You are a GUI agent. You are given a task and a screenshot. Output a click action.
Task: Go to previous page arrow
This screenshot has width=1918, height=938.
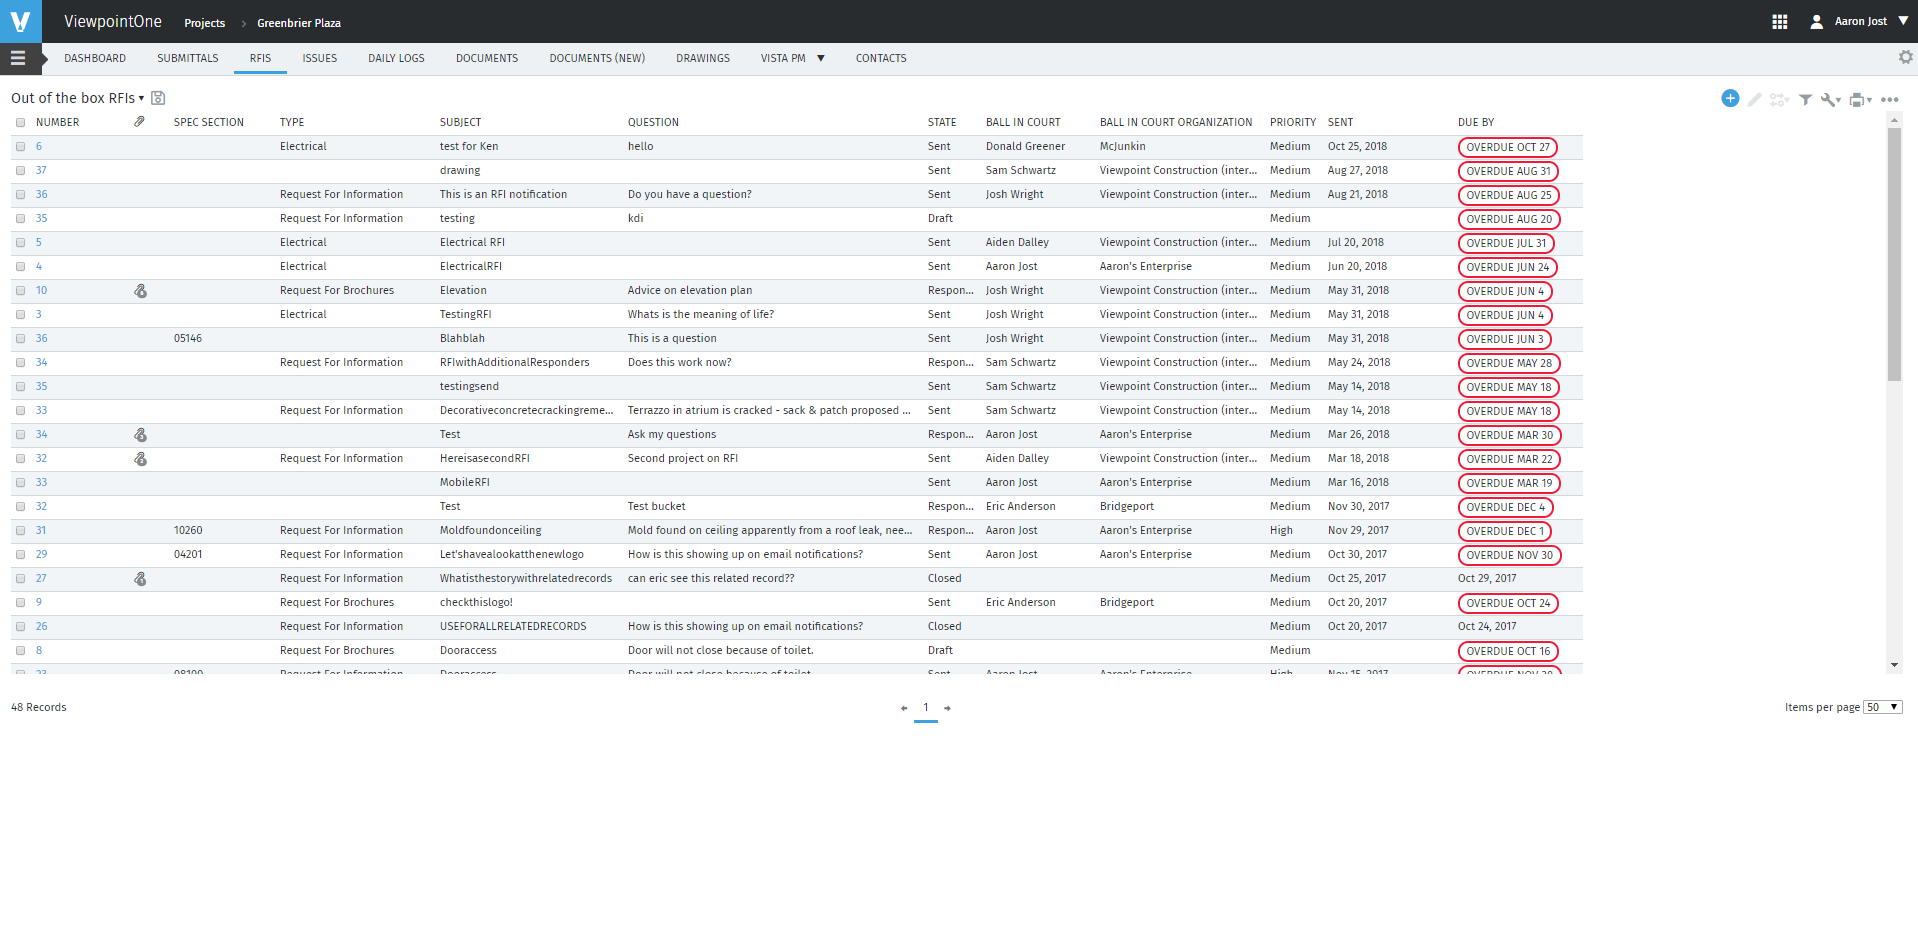pos(904,708)
